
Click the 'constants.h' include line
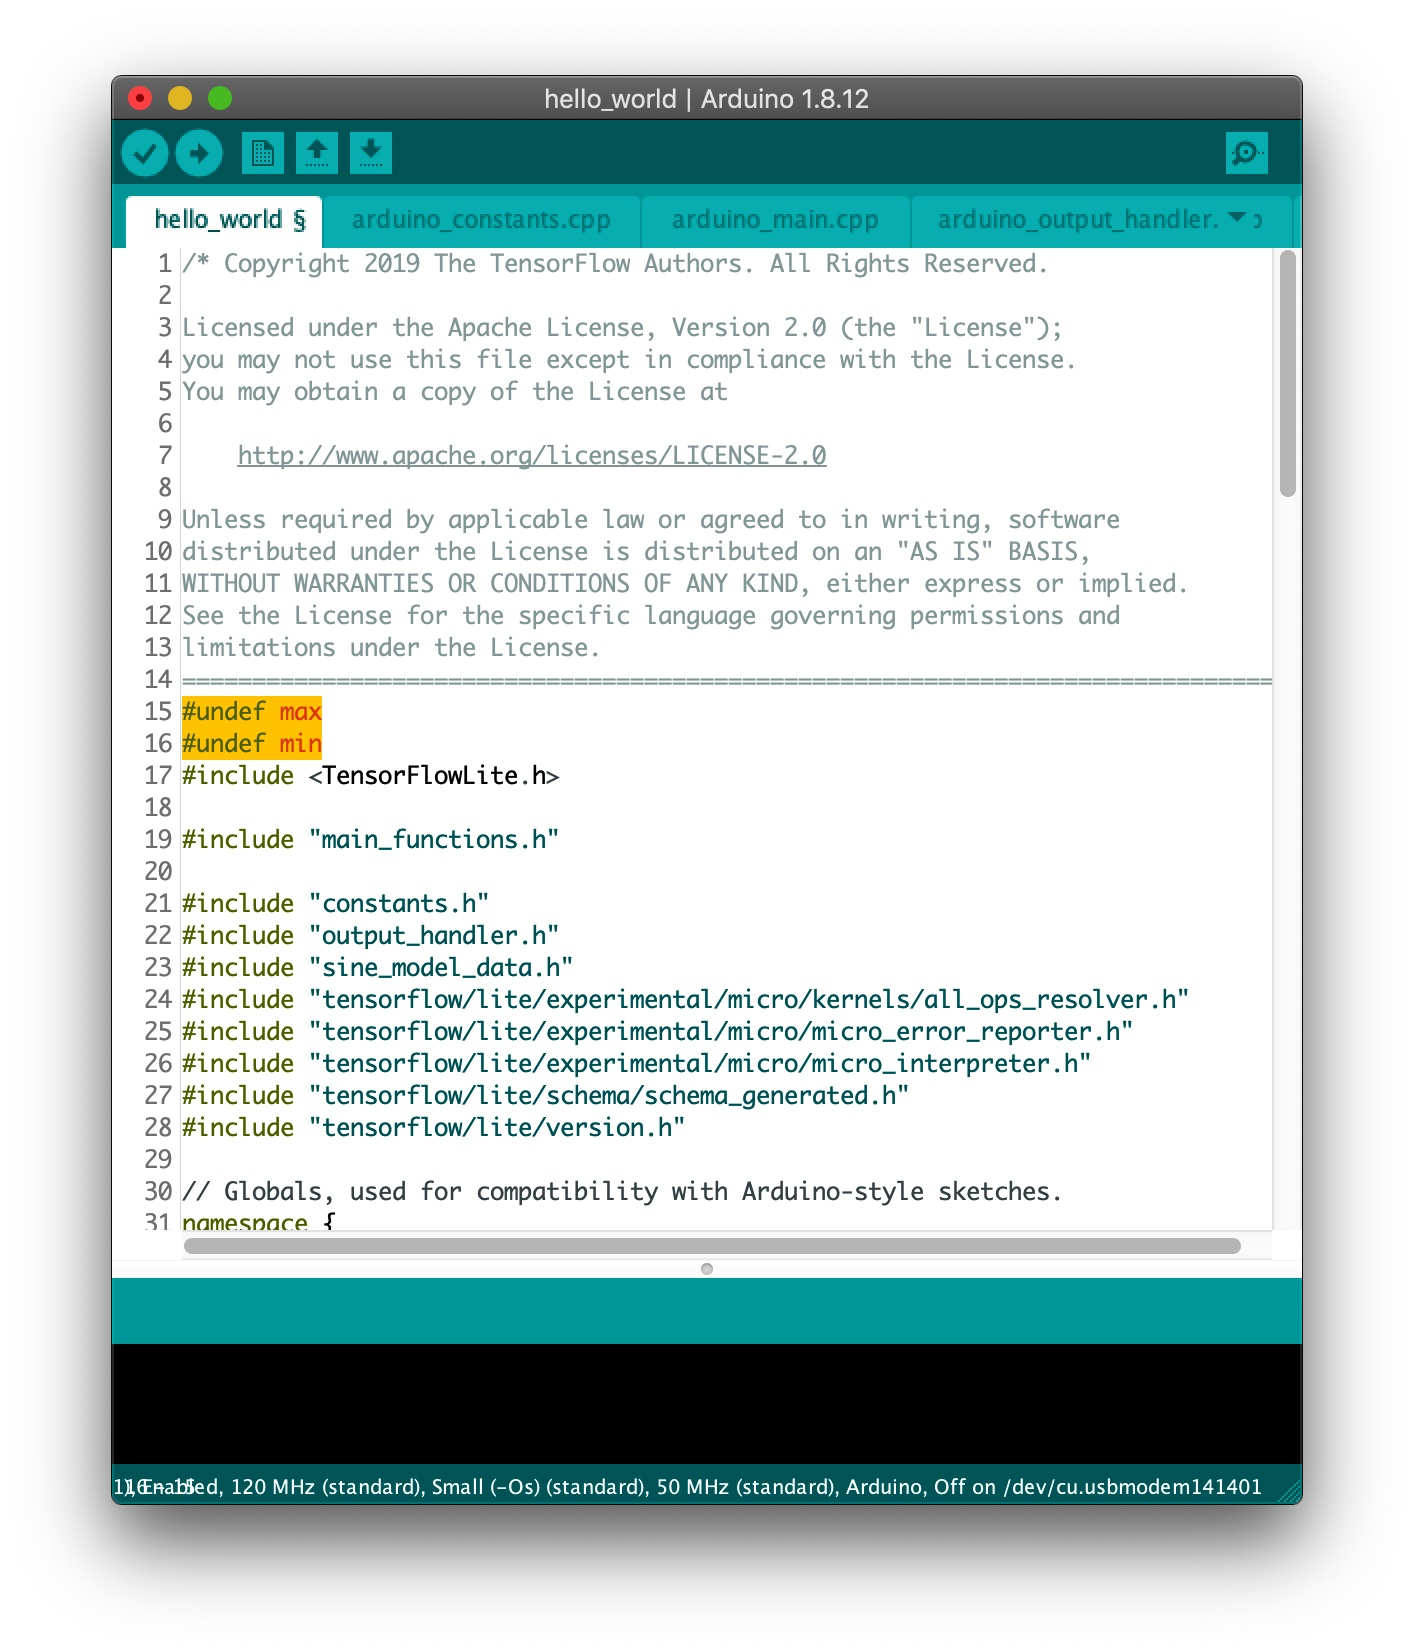pyautogui.click(x=336, y=904)
